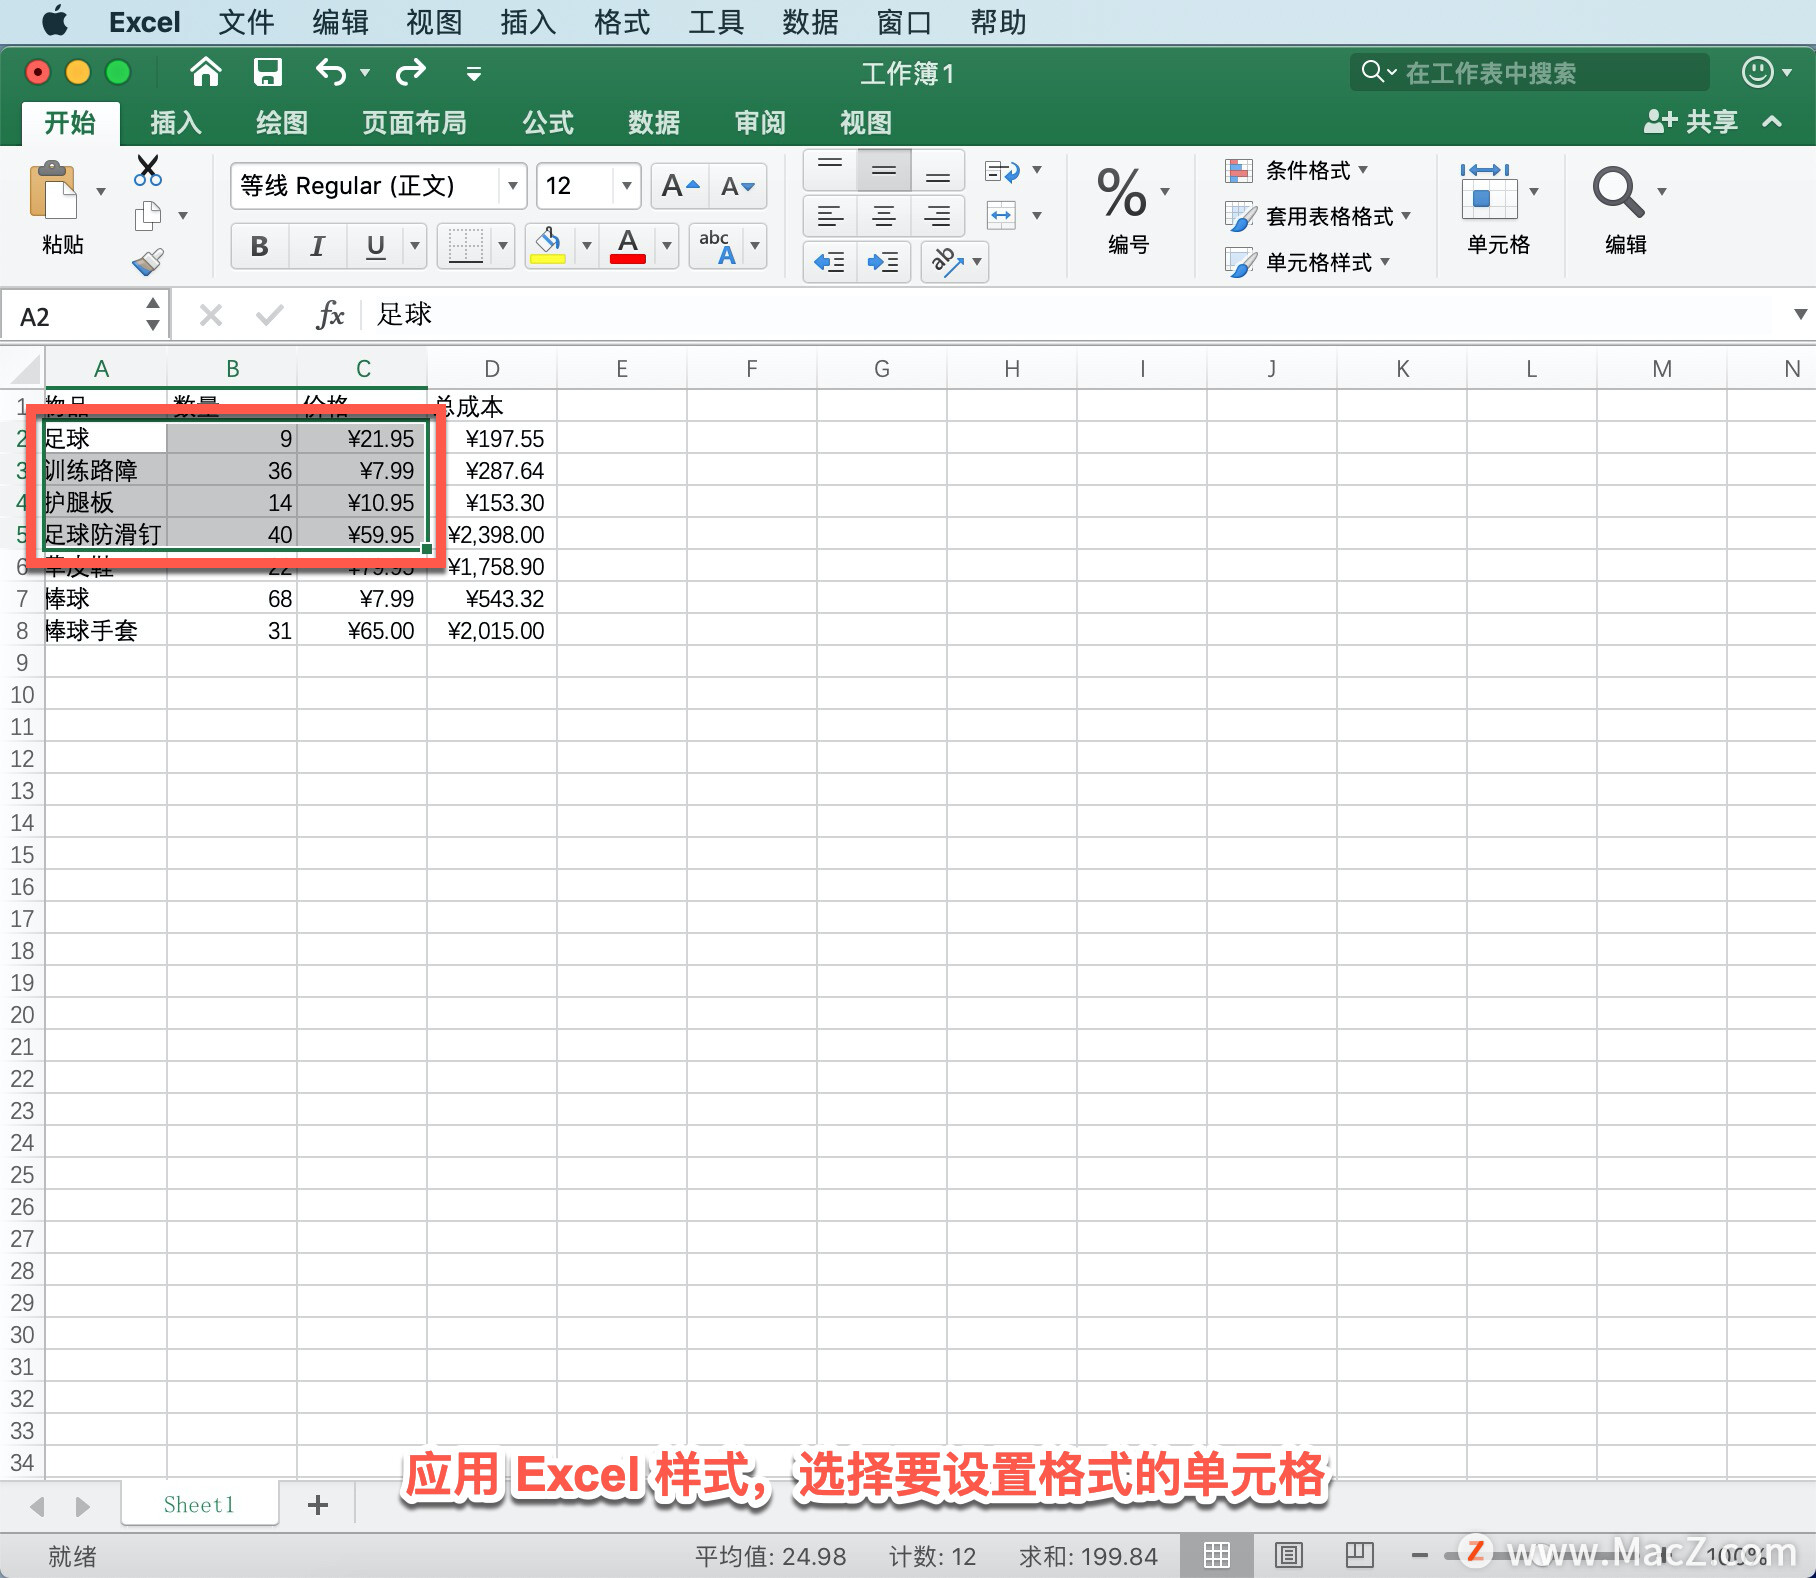Click the merge and center icon
1816x1578 pixels.
click(1002, 215)
